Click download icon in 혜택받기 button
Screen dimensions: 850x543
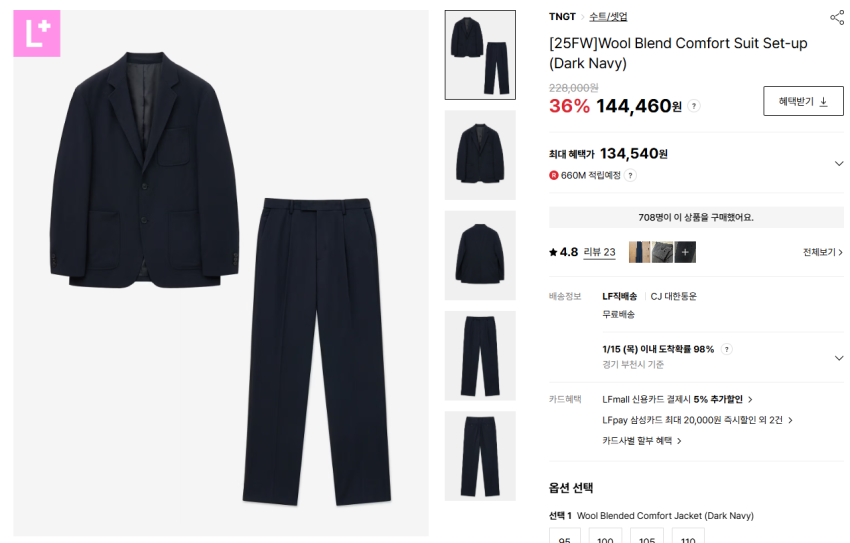[x=823, y=101]
